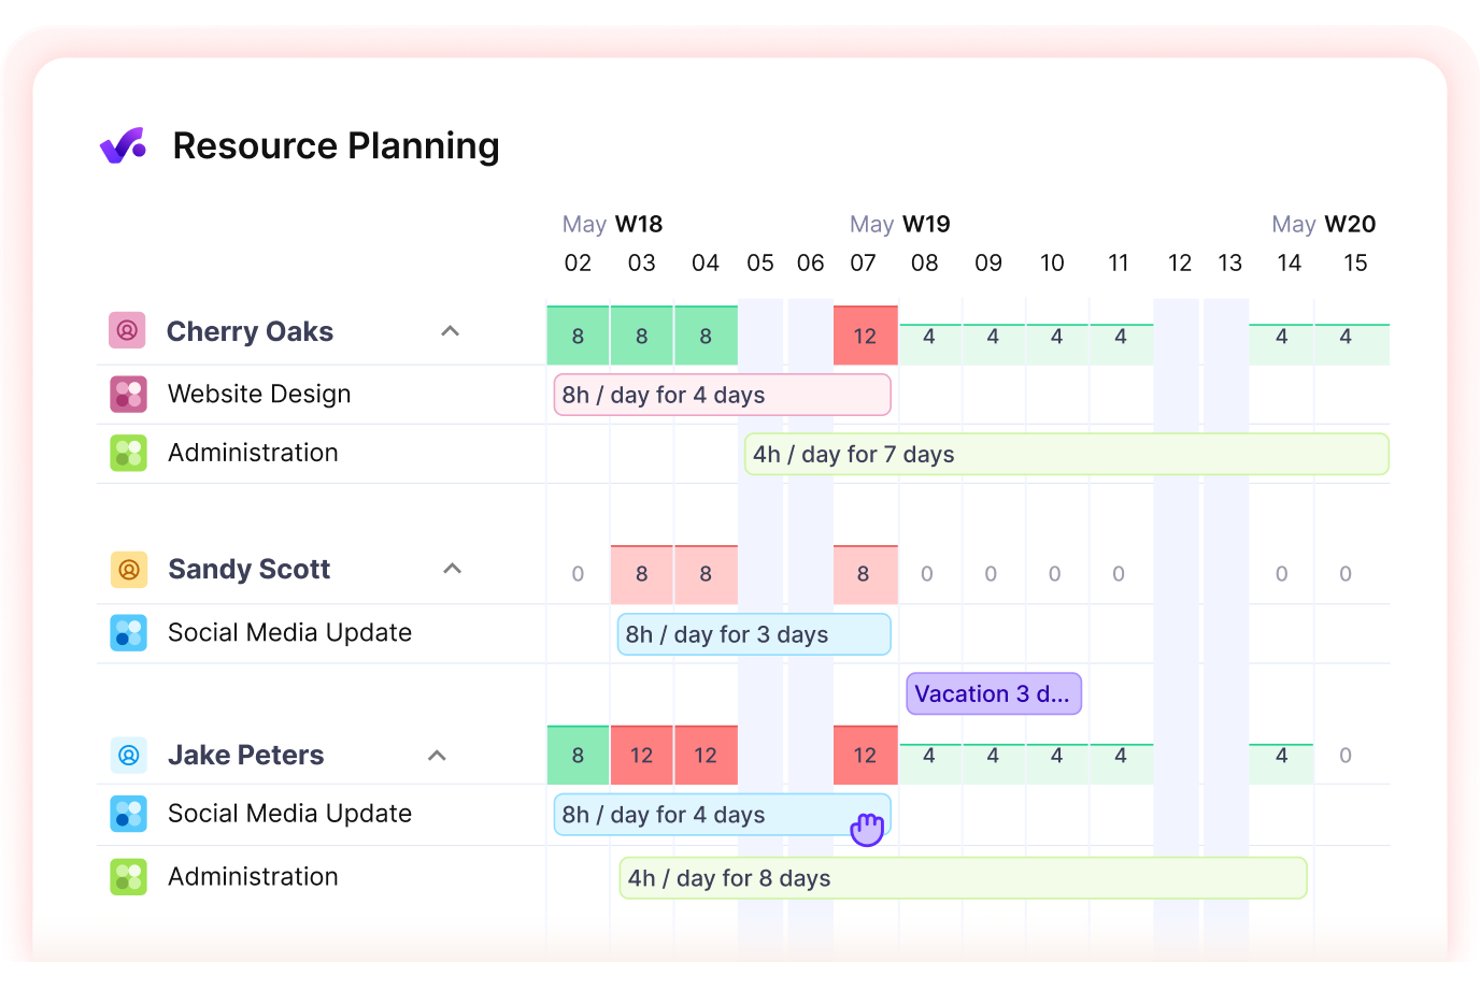Click Sandy Scott name

[249, 569]
